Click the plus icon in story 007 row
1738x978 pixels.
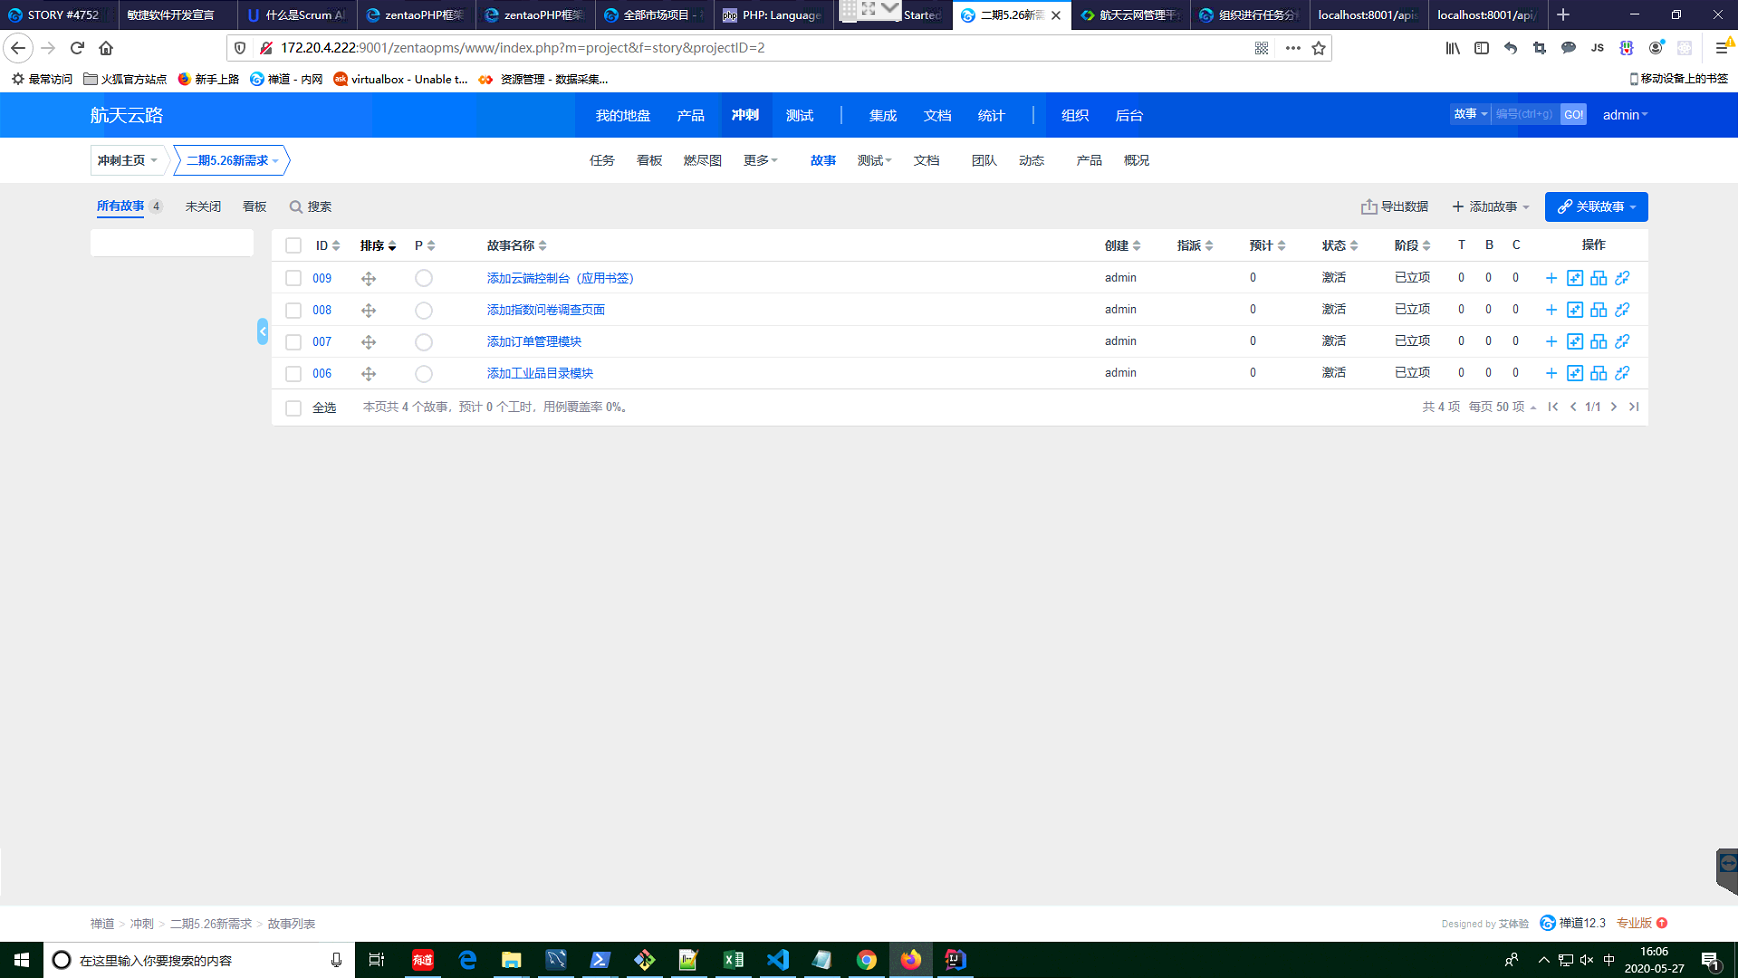click(1551, 342)
